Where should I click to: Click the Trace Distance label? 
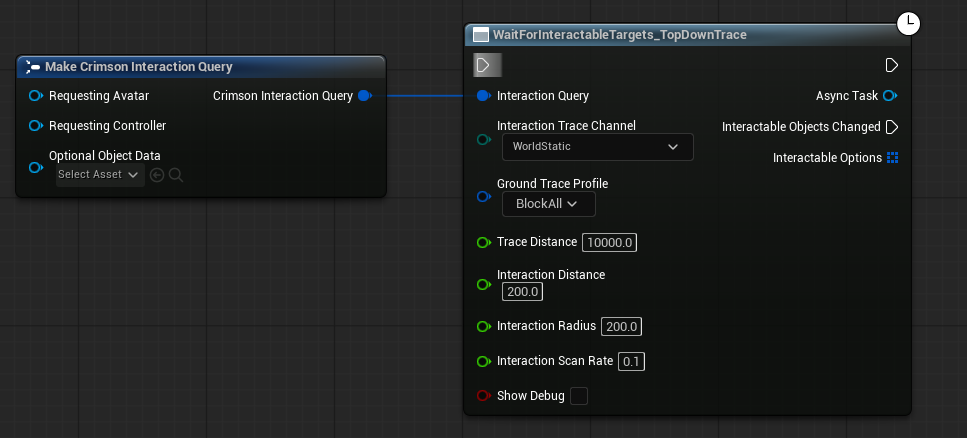pyautogui.click(x=537, y=242)
